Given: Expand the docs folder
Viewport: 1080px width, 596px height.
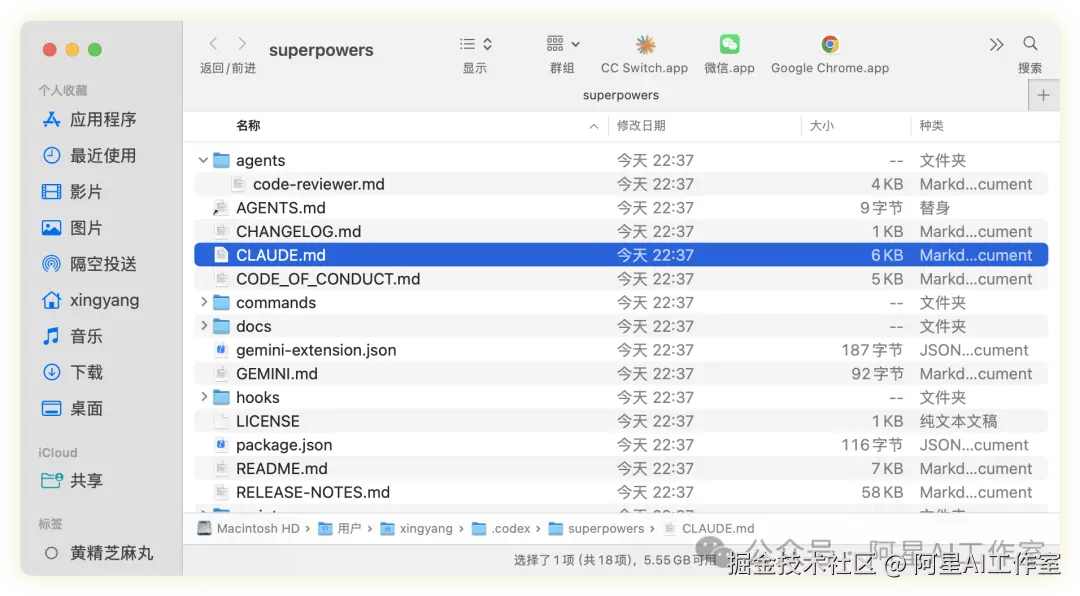Looking at the screenshot, I should (203, 326).
